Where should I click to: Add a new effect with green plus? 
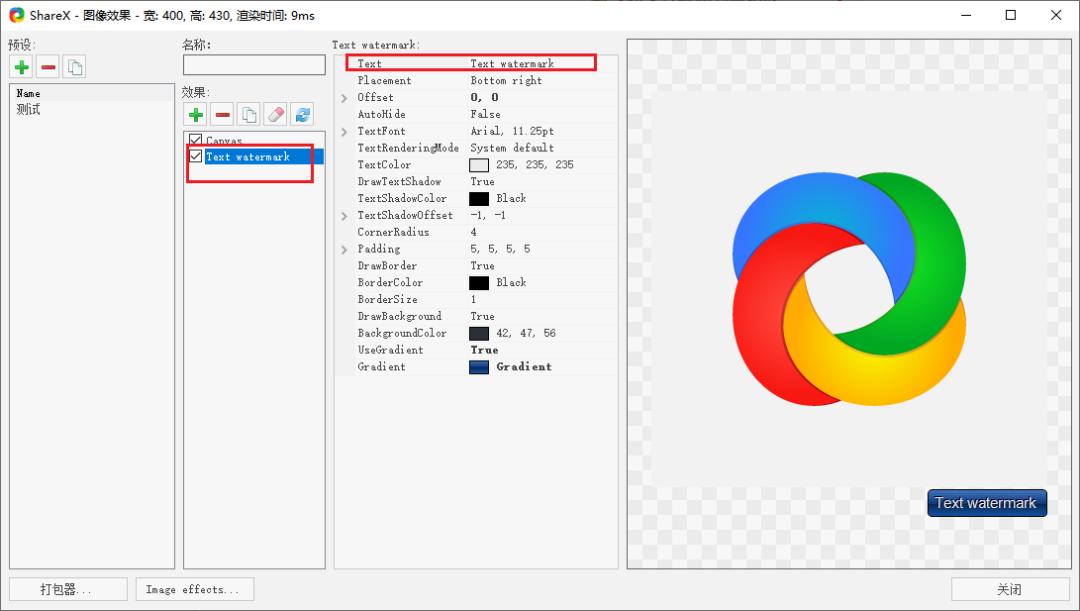(195, 115)
